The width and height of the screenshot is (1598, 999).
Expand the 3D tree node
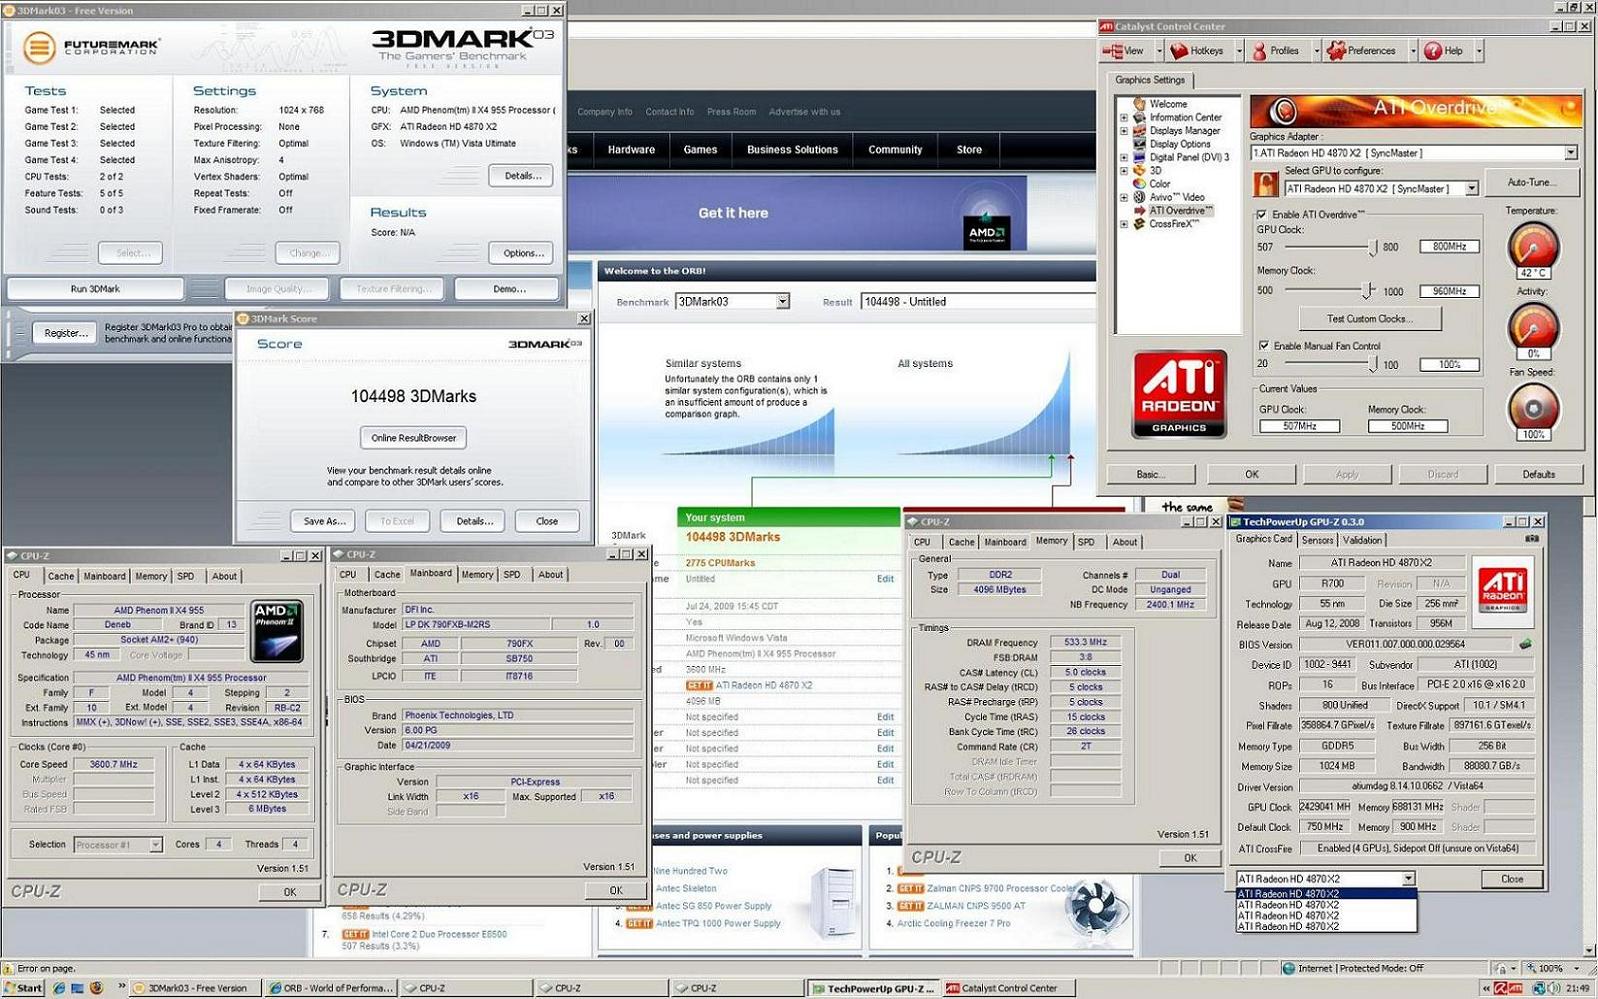1124,171
